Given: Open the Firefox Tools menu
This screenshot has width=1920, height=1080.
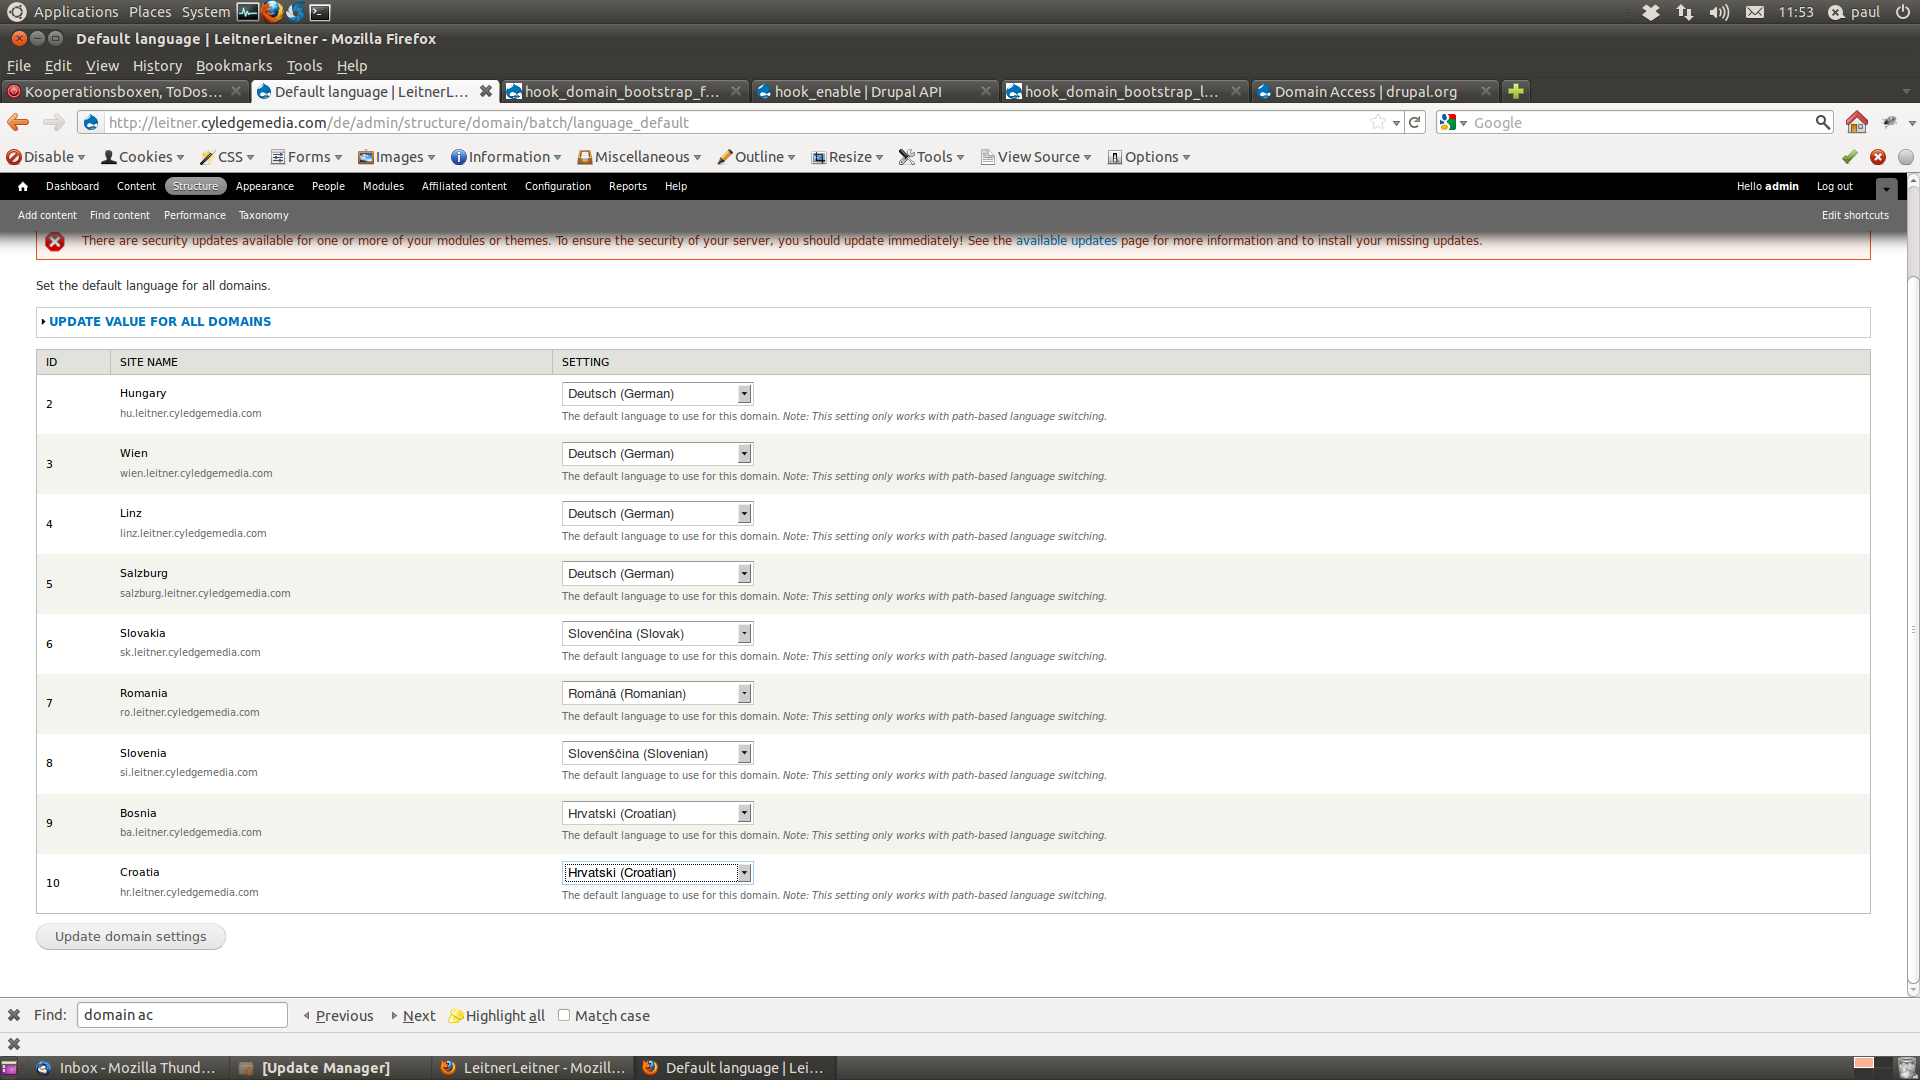Looking at the screenshot, I should [304, 66].
